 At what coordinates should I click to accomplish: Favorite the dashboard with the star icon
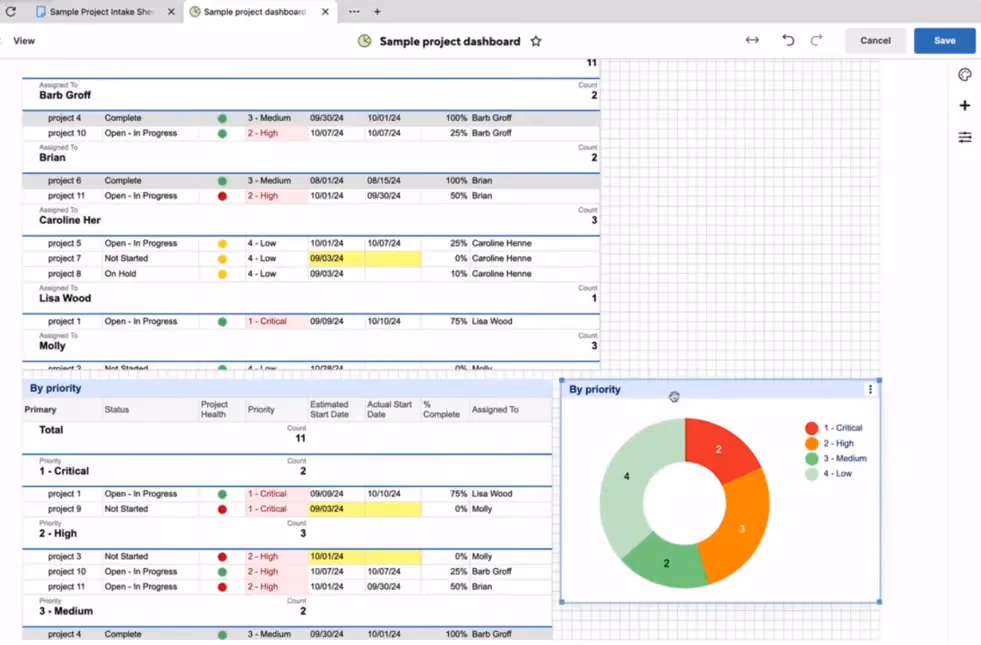tap(536, 41)
